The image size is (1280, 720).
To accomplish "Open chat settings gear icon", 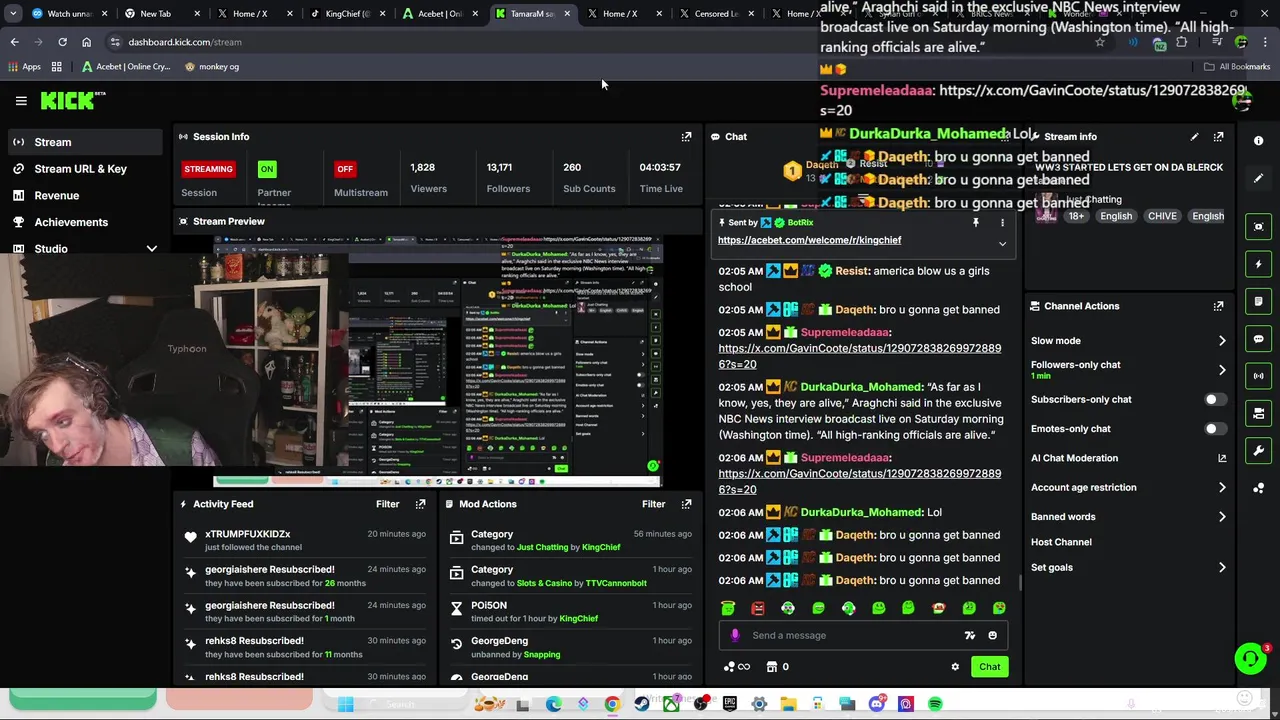I will tap(955, 667).
